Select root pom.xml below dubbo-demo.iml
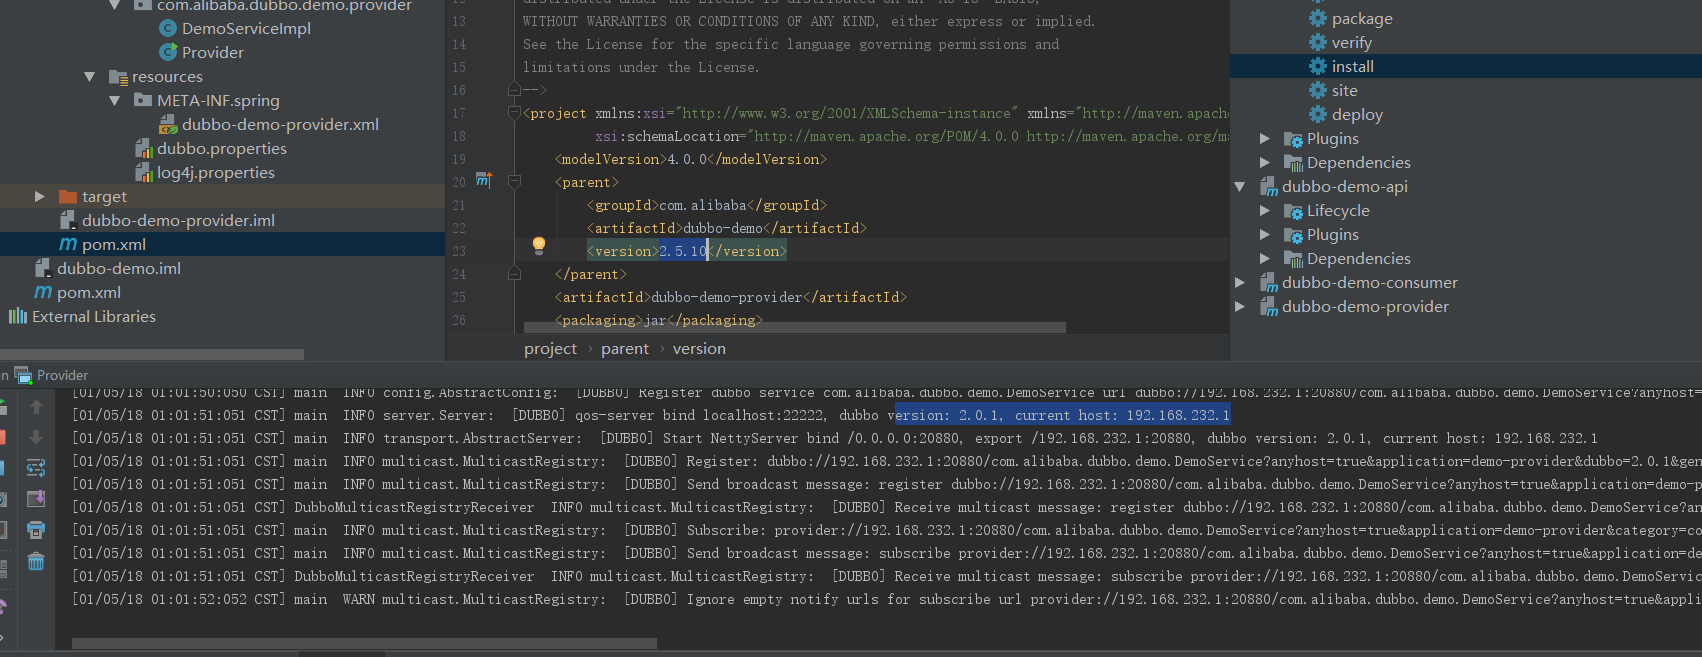 (89, 292)
